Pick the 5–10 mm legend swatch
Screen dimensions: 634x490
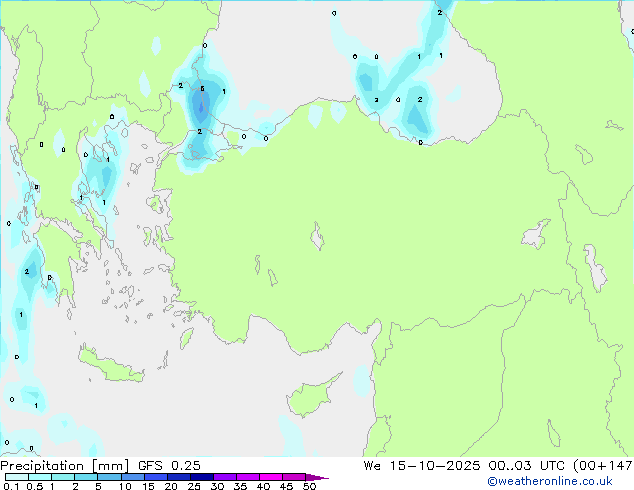point(109,477)
